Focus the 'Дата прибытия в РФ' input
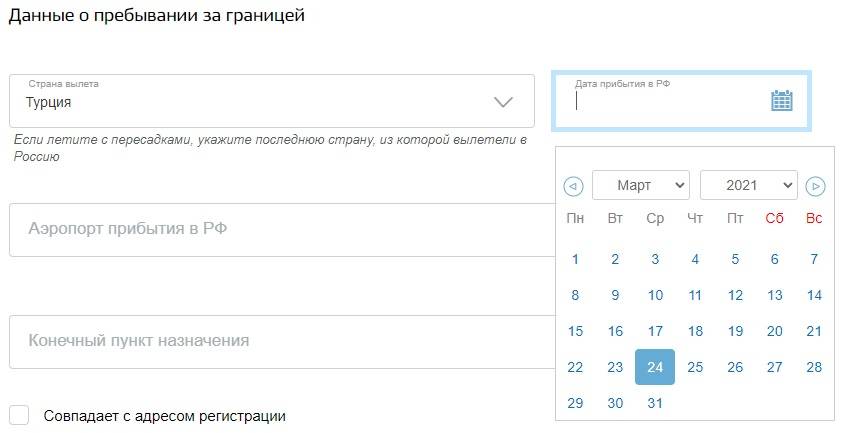This screenshot has width=842, height=433. coord(665,101)
